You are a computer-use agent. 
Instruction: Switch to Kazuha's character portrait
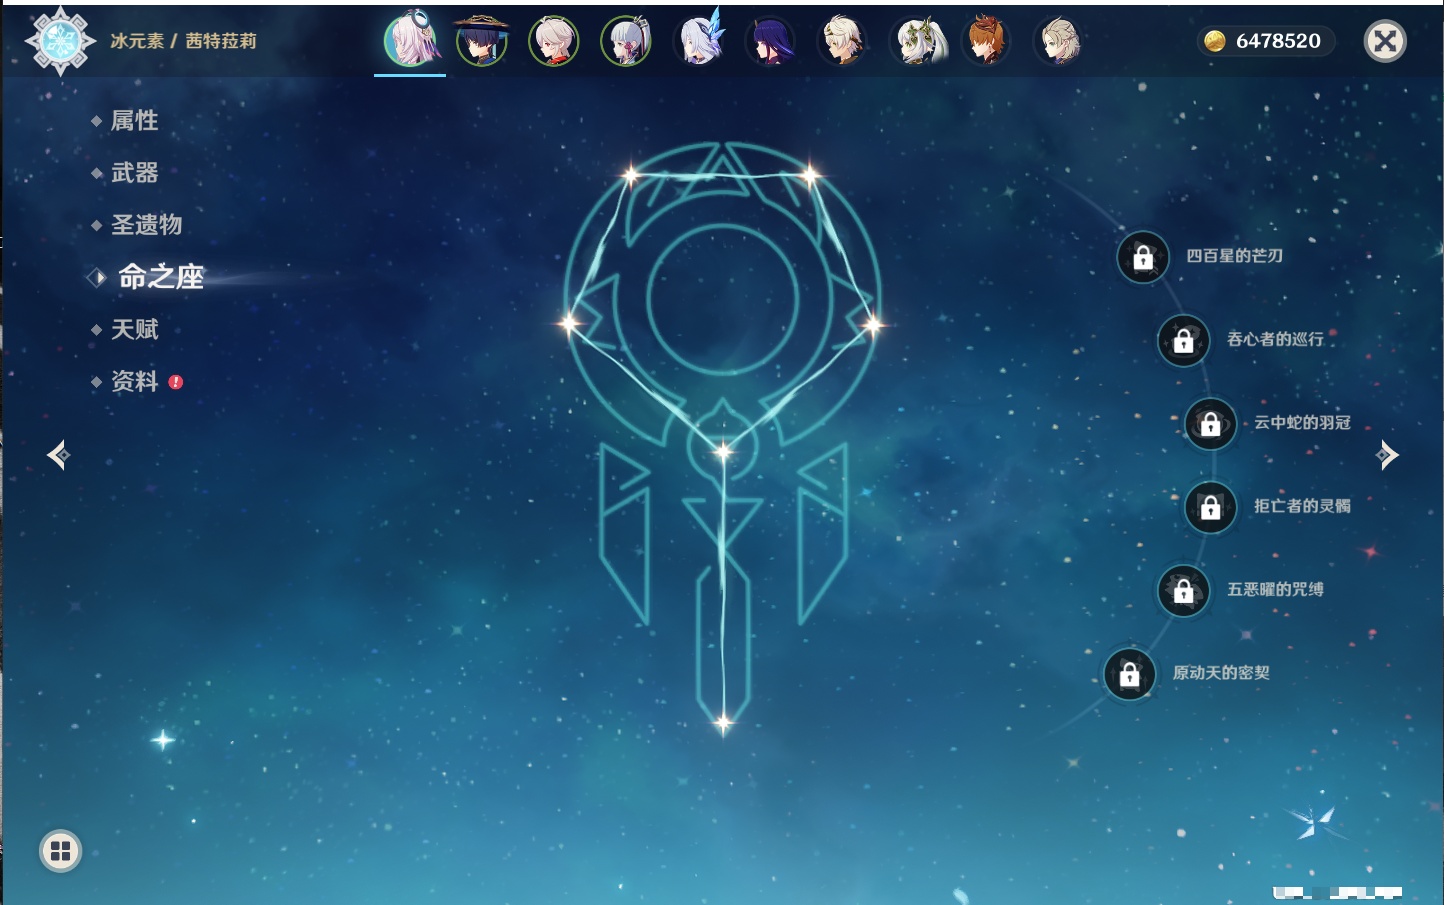[x=554, y=41]
